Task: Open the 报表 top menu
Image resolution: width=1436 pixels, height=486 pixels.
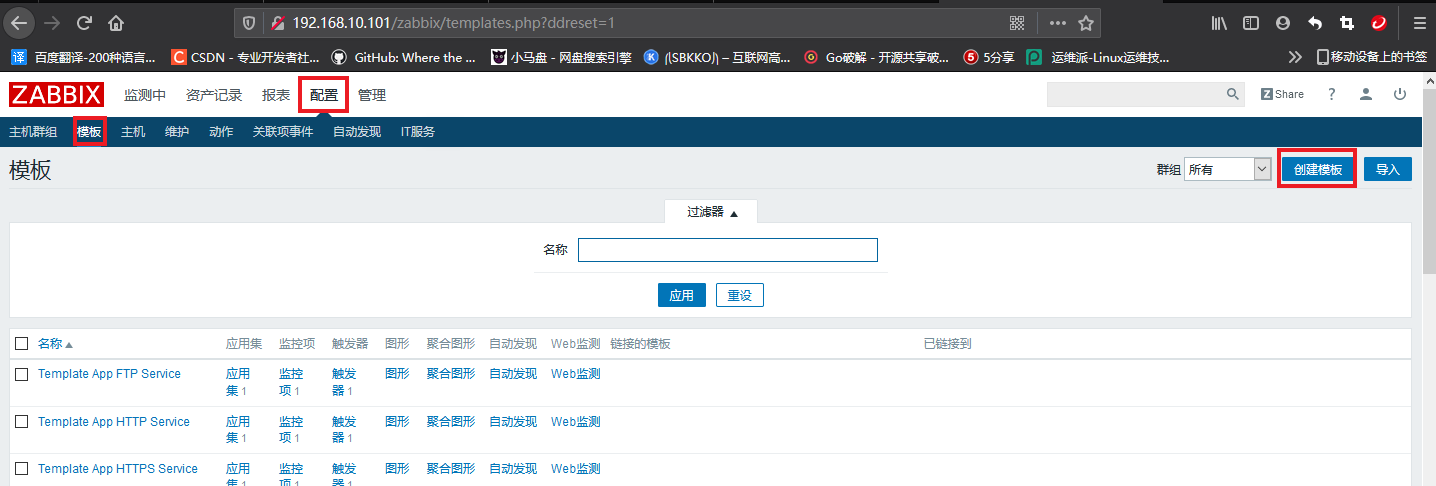Action: [276, 95]
